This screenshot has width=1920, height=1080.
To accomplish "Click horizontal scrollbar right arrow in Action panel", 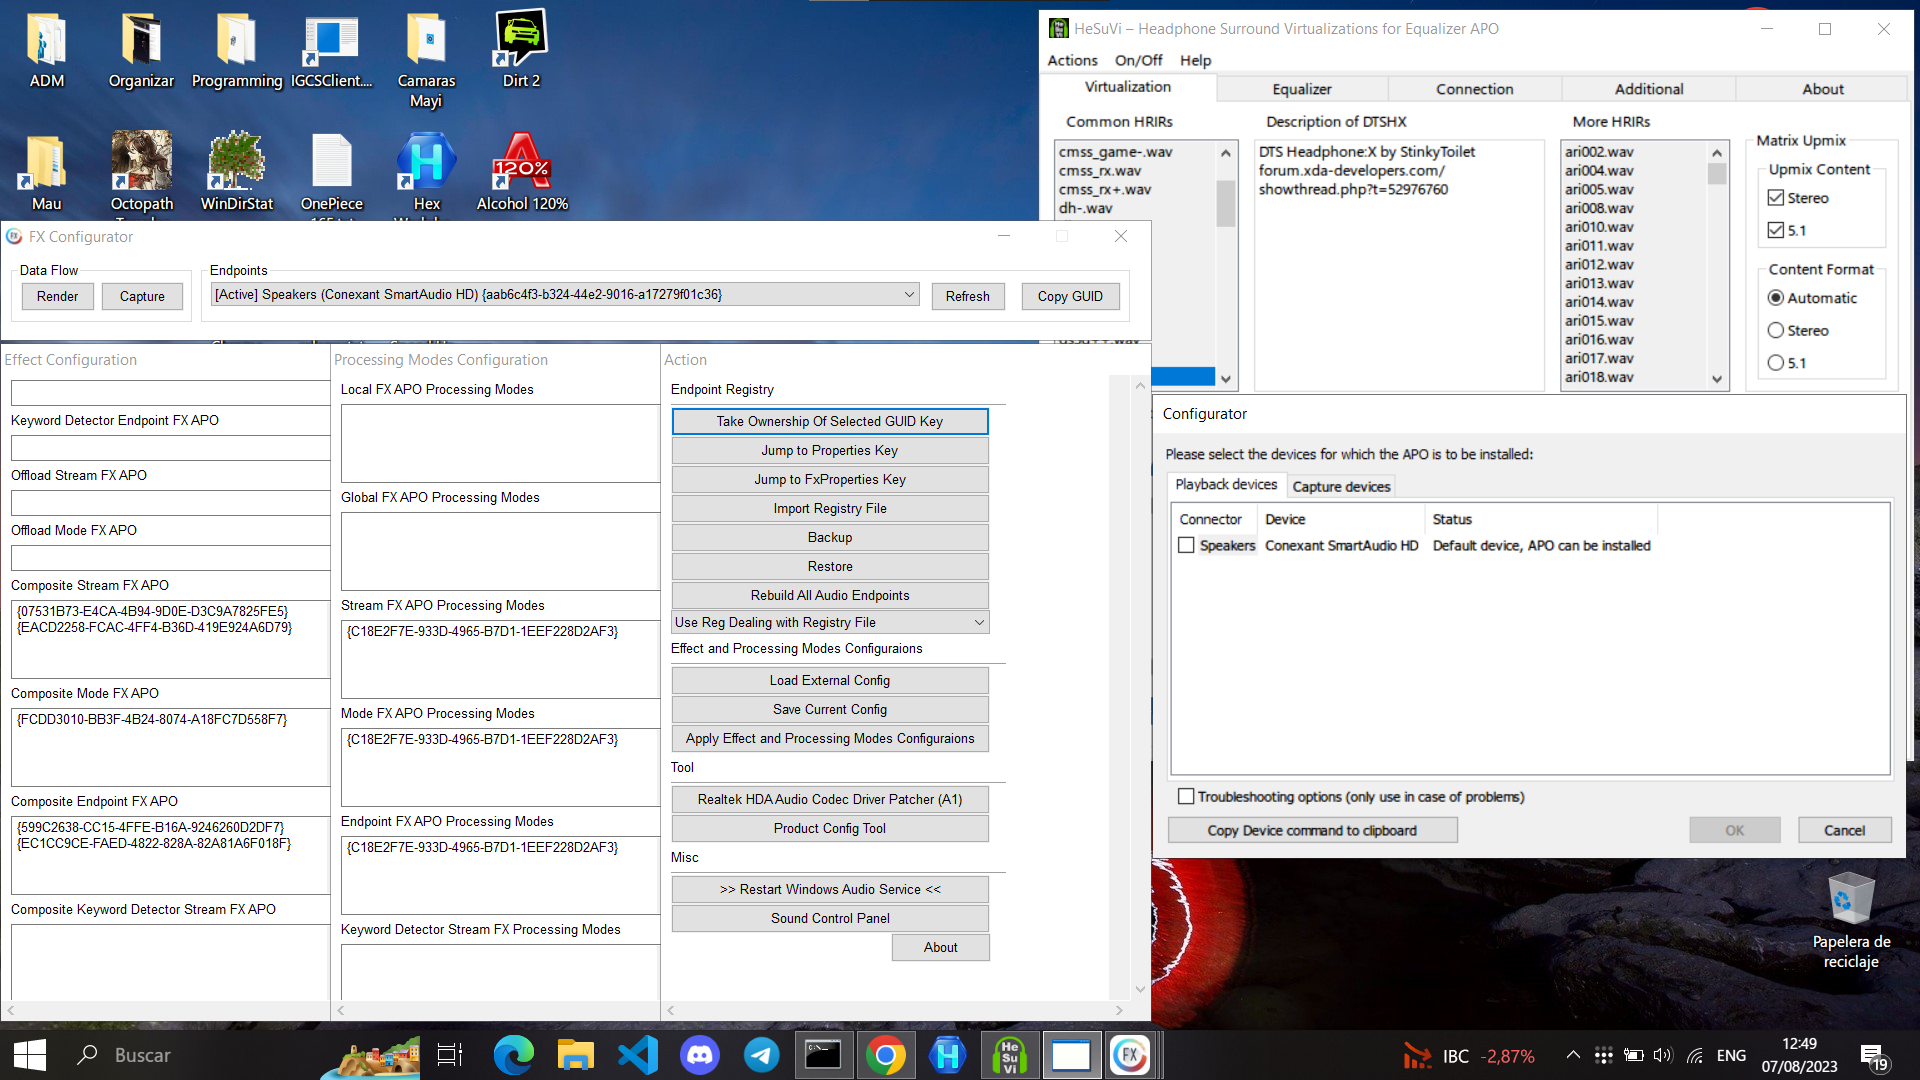I will point(1119,1011).
